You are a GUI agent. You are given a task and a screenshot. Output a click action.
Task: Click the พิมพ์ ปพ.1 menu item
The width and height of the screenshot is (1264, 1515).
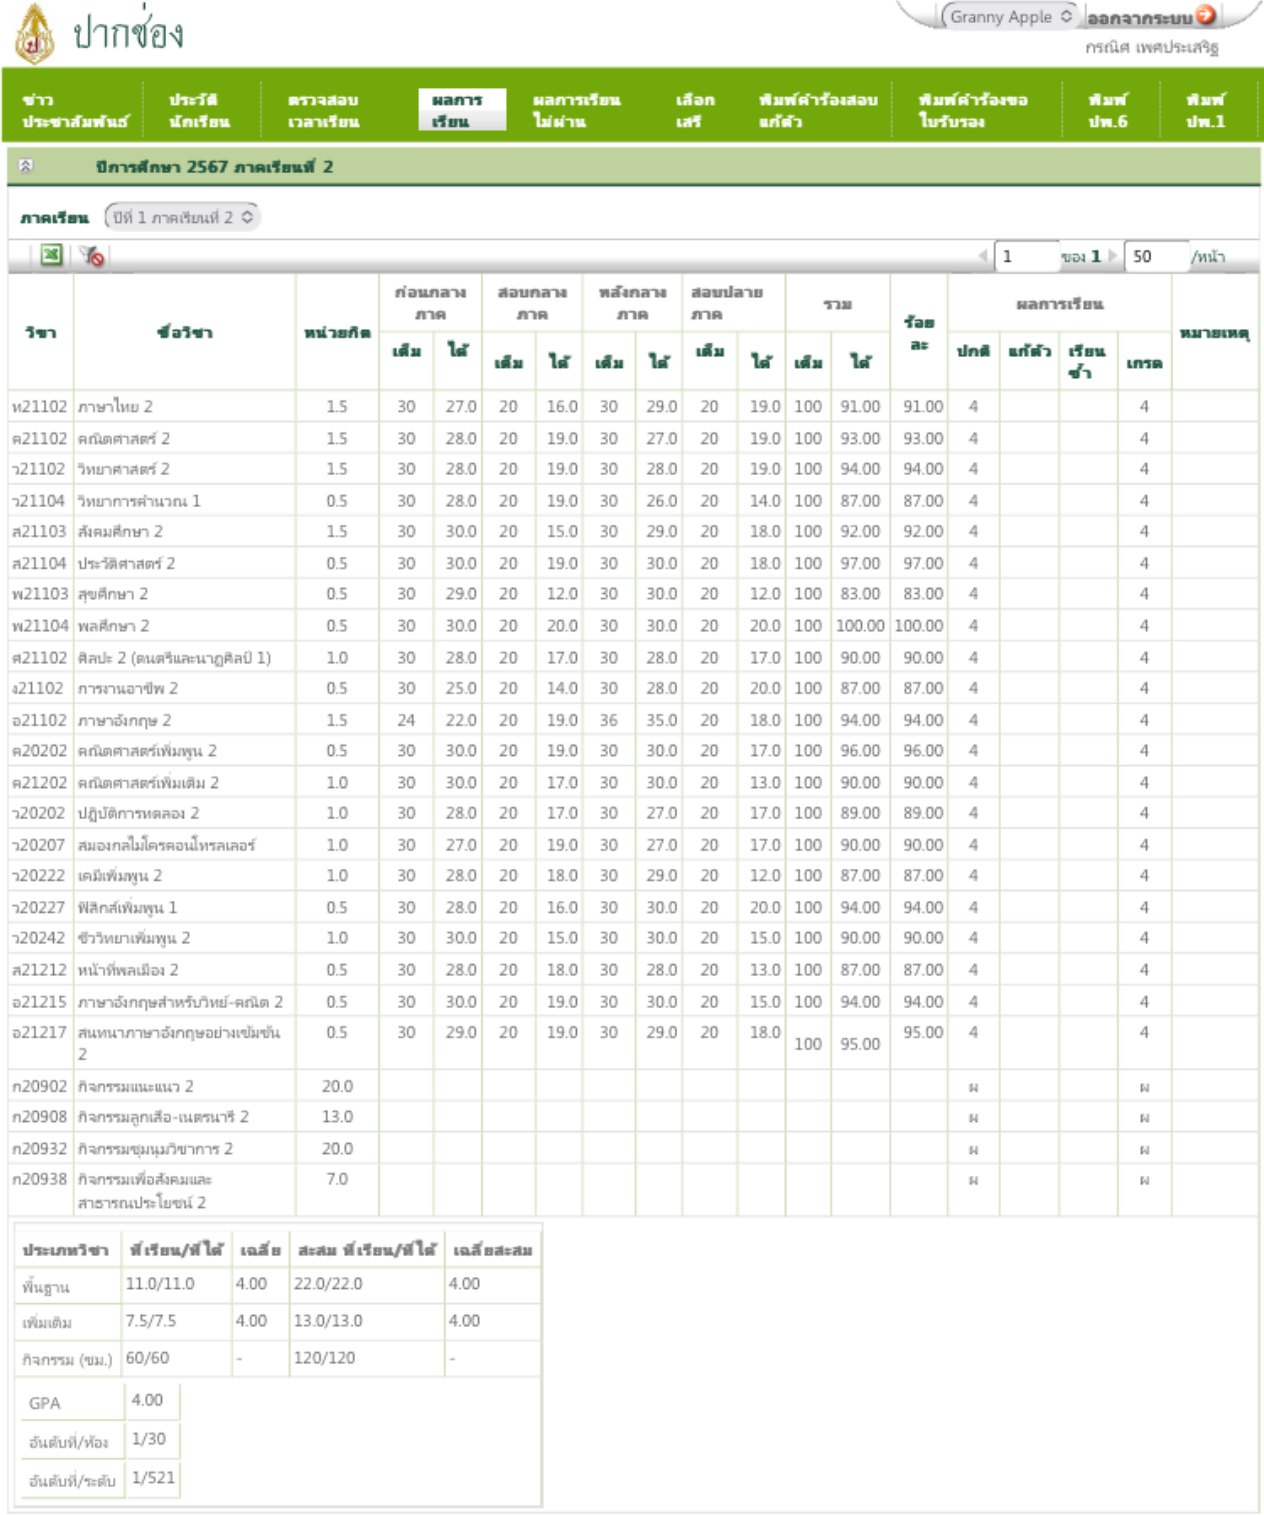[x=1205, y=110]
